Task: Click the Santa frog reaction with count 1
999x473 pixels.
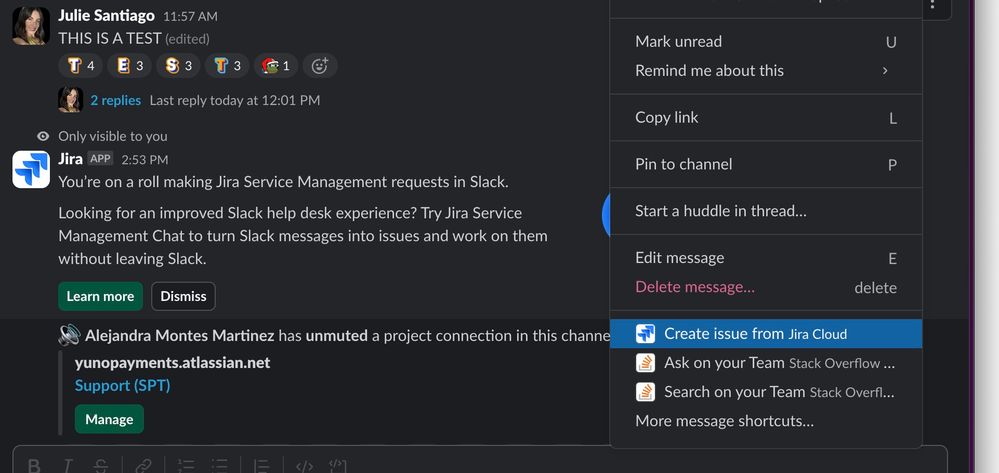Action: click(276, 66)
